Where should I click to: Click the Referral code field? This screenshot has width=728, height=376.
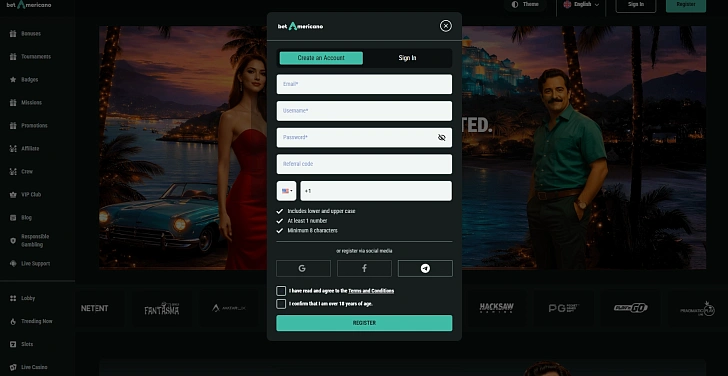[364, 164]
